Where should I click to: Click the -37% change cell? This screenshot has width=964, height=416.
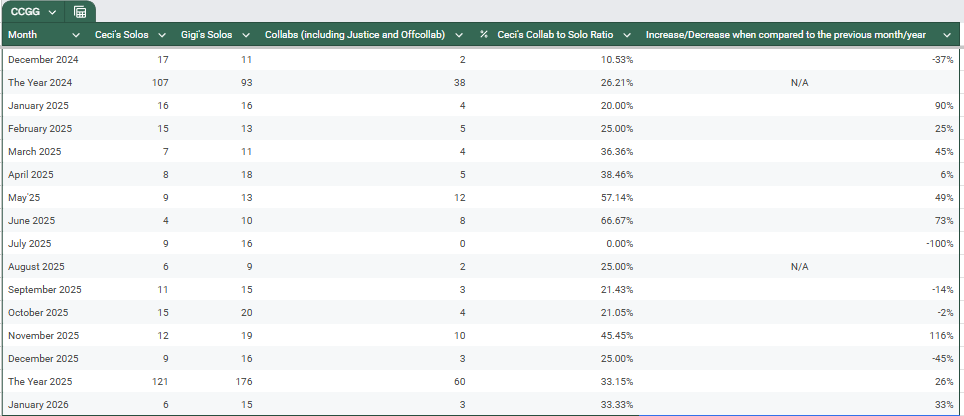click(942, 60)
